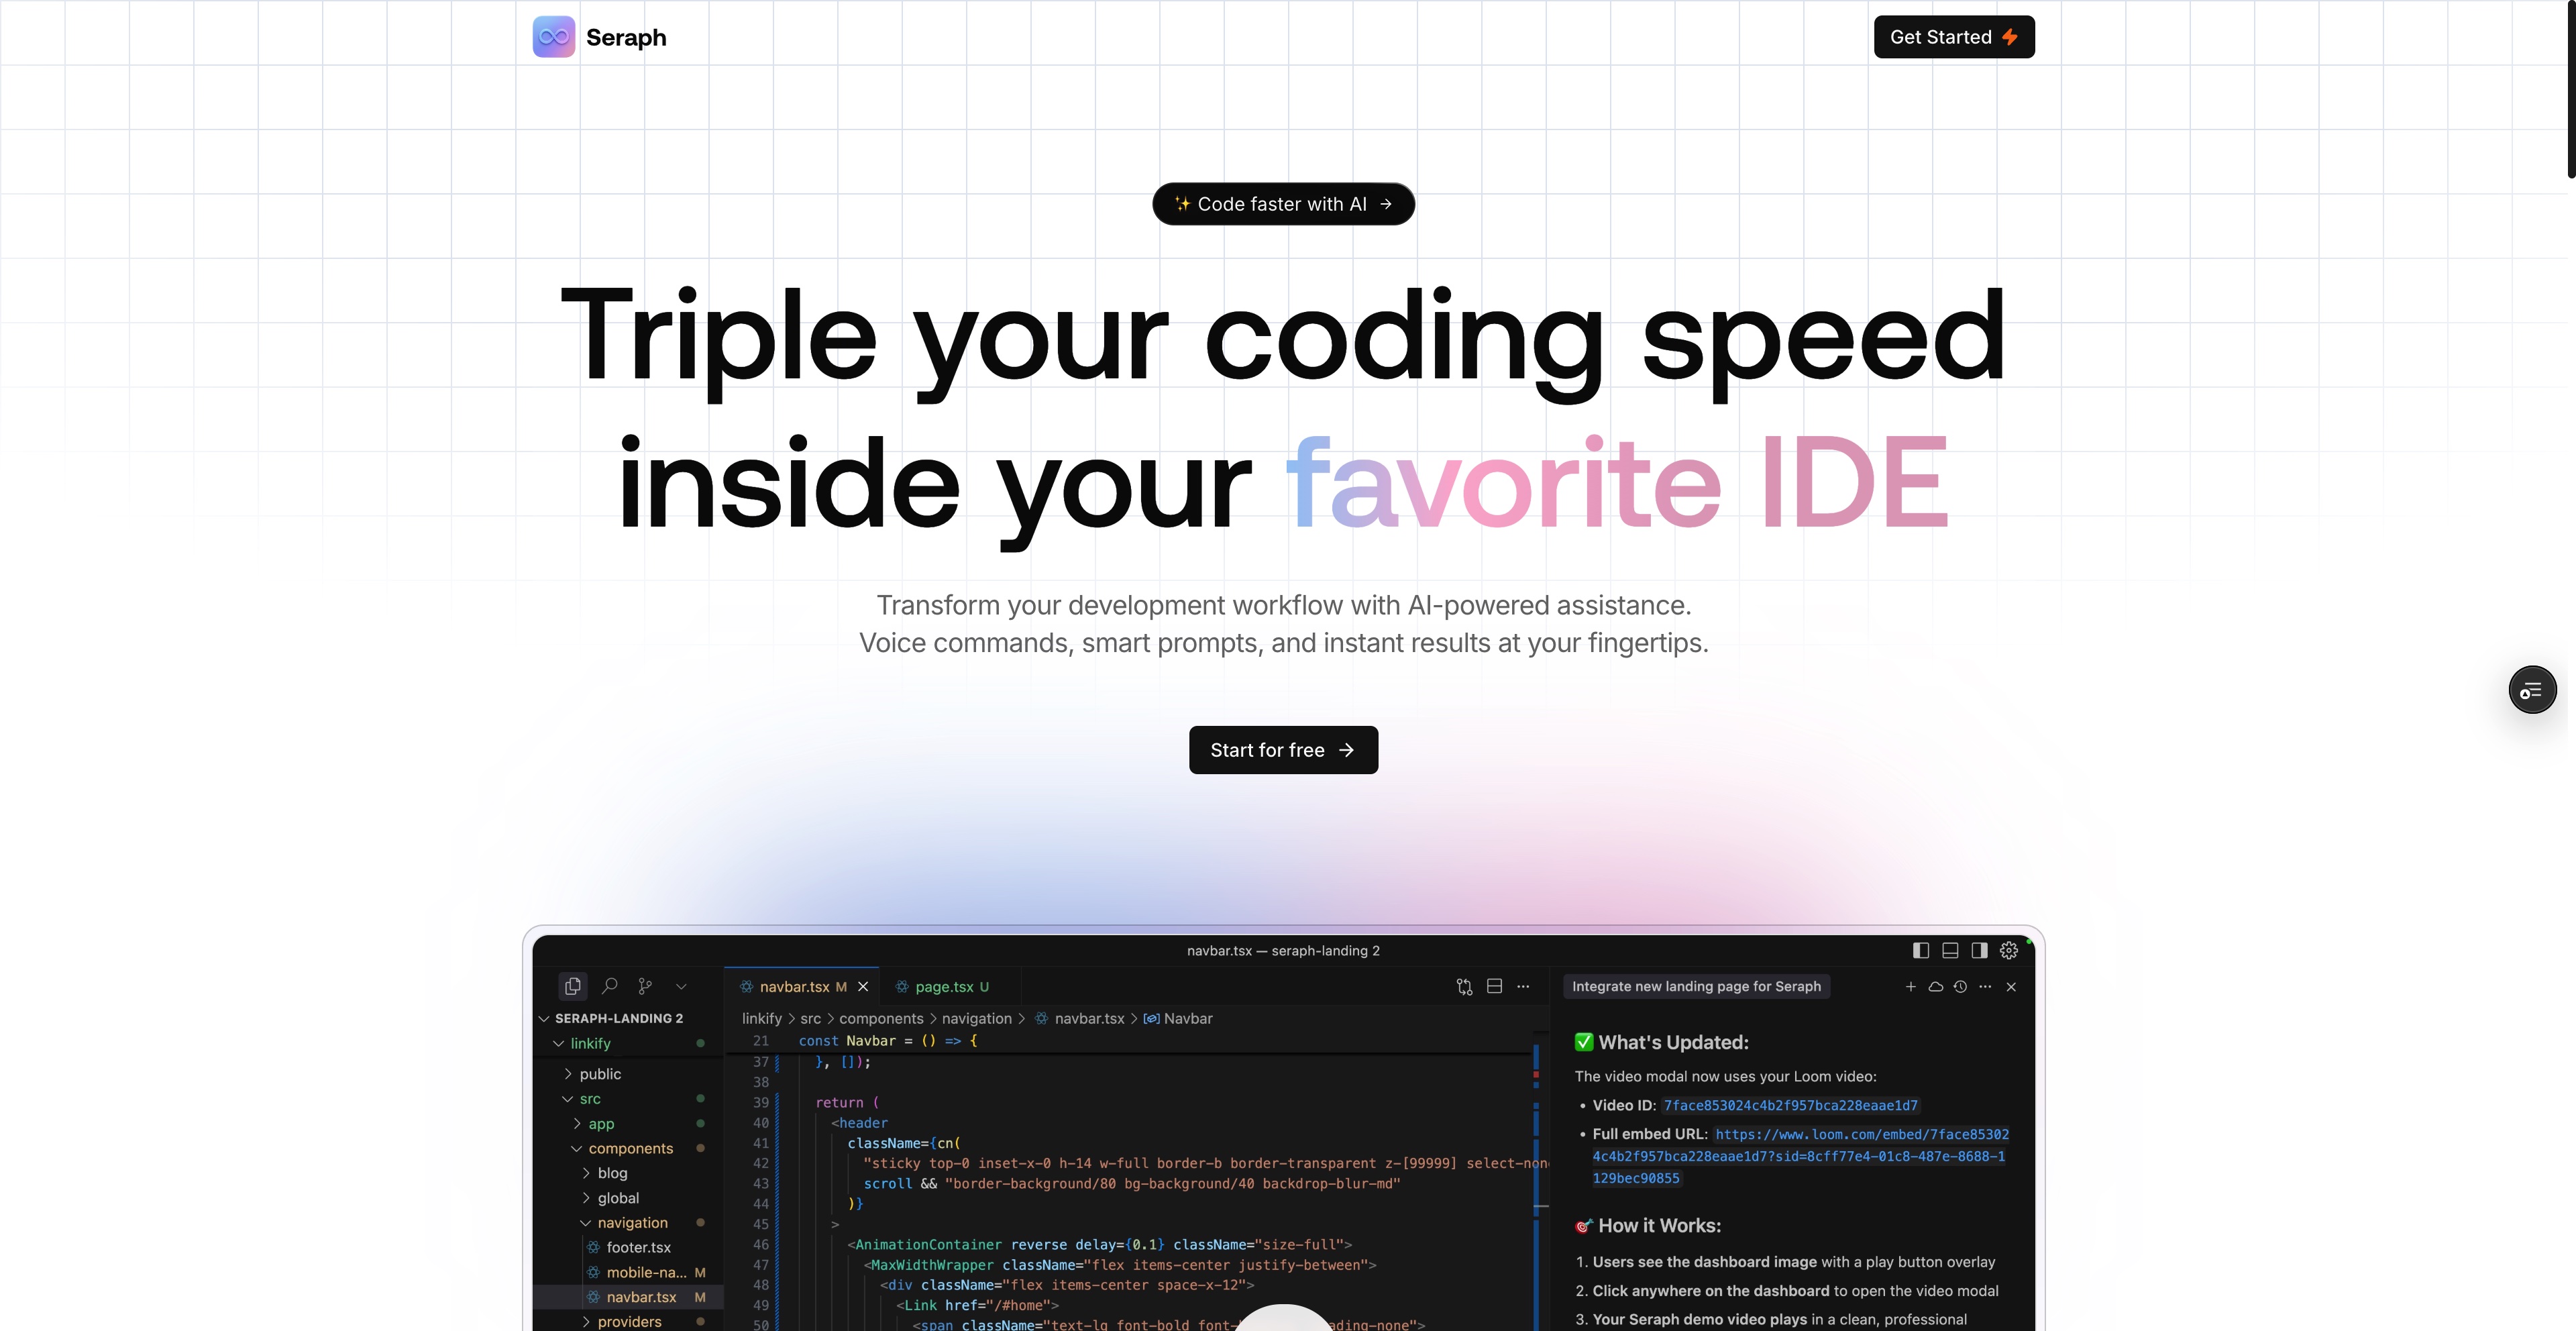Start a new chat with the plus icon
2576x1331 pixels.
[1910, 986]
